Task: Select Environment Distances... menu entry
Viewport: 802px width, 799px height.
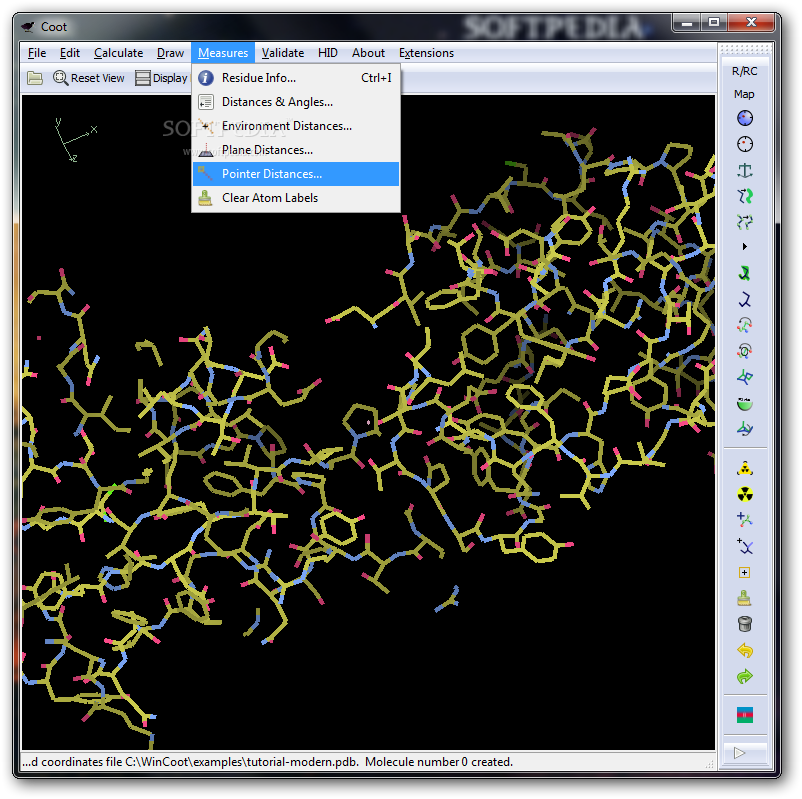Action: [x=296, y=126]
